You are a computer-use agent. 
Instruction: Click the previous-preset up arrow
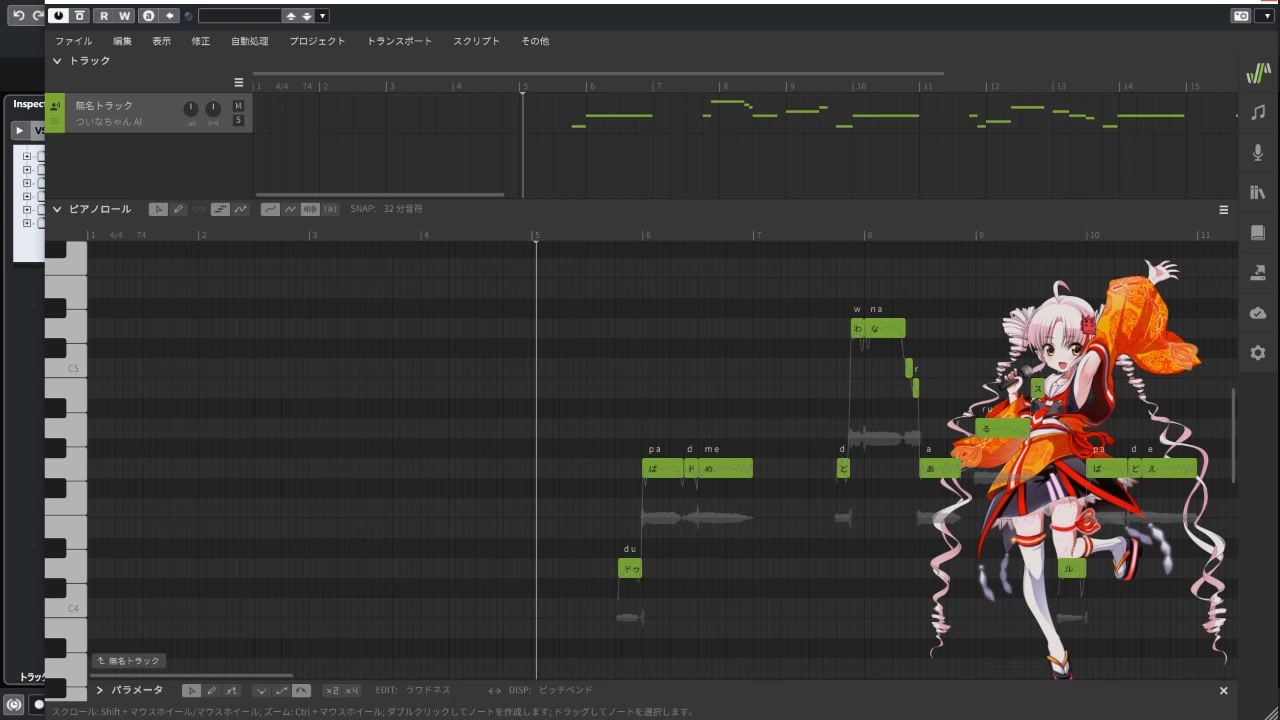[291, 16]
